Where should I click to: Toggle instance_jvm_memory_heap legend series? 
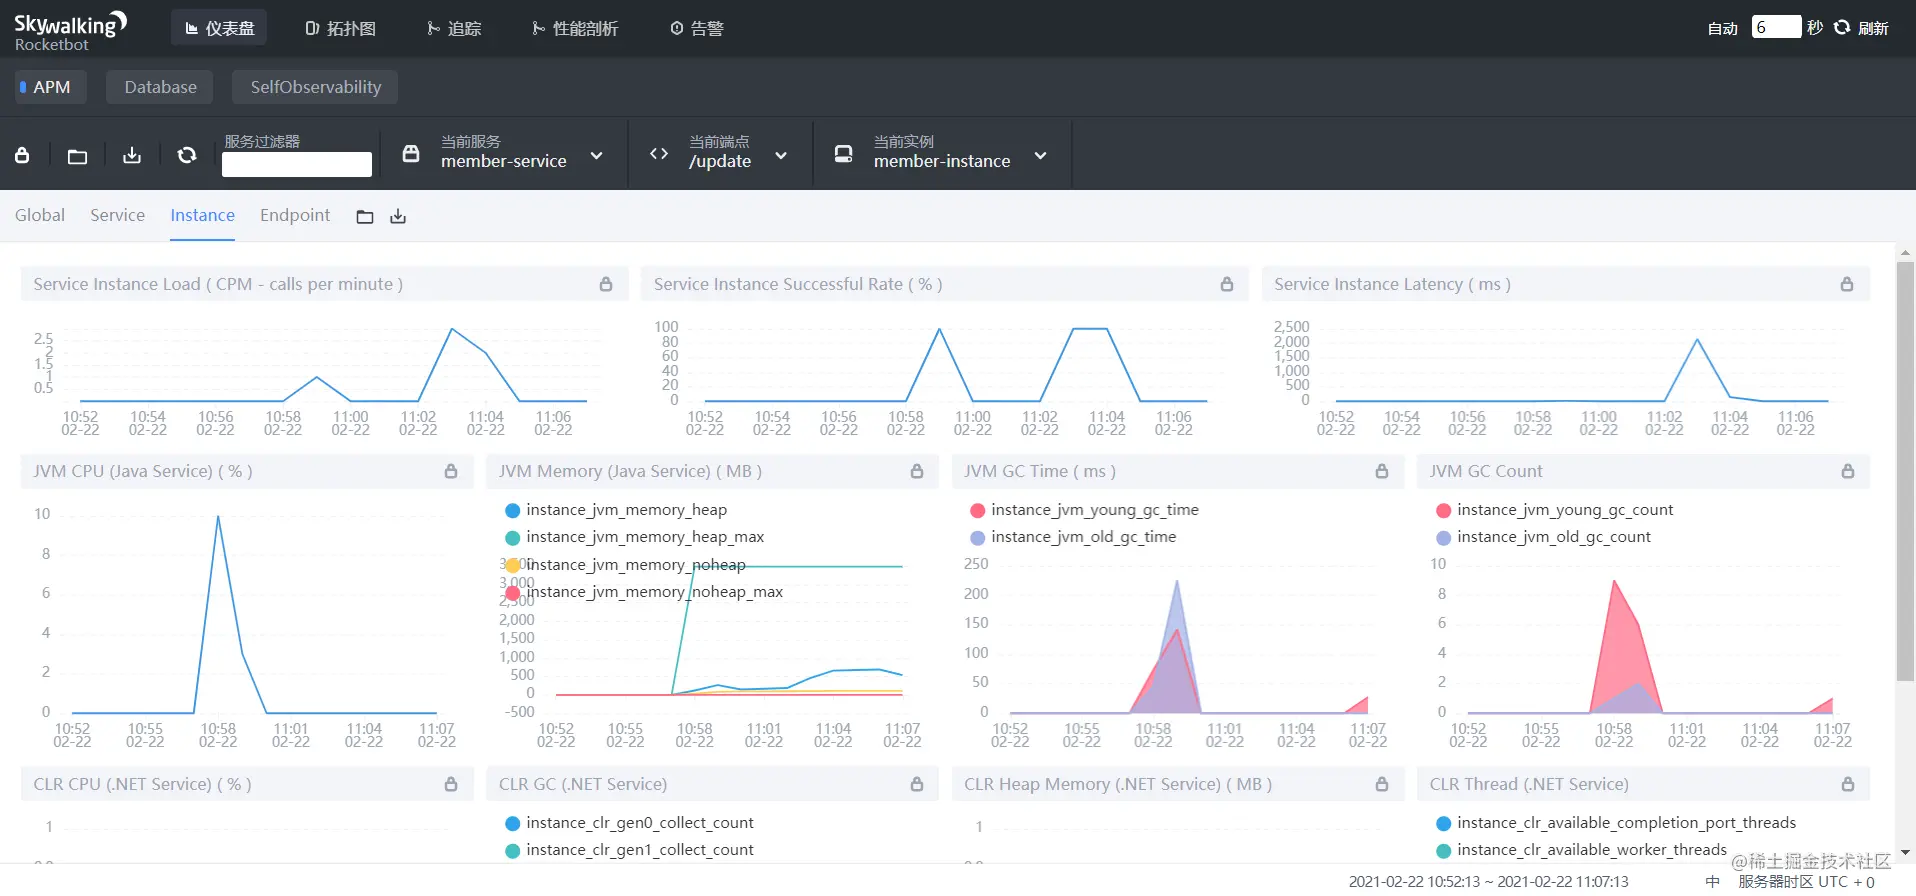616,510
